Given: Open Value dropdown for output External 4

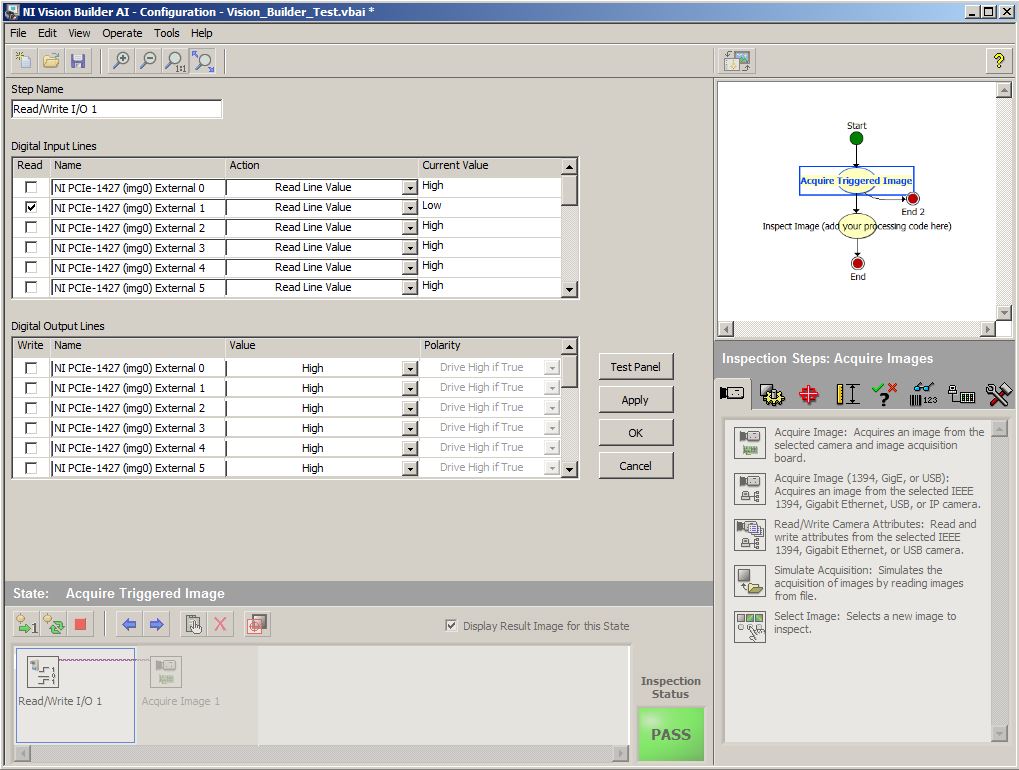Looking at the screenshot, I should click(409, 448).
